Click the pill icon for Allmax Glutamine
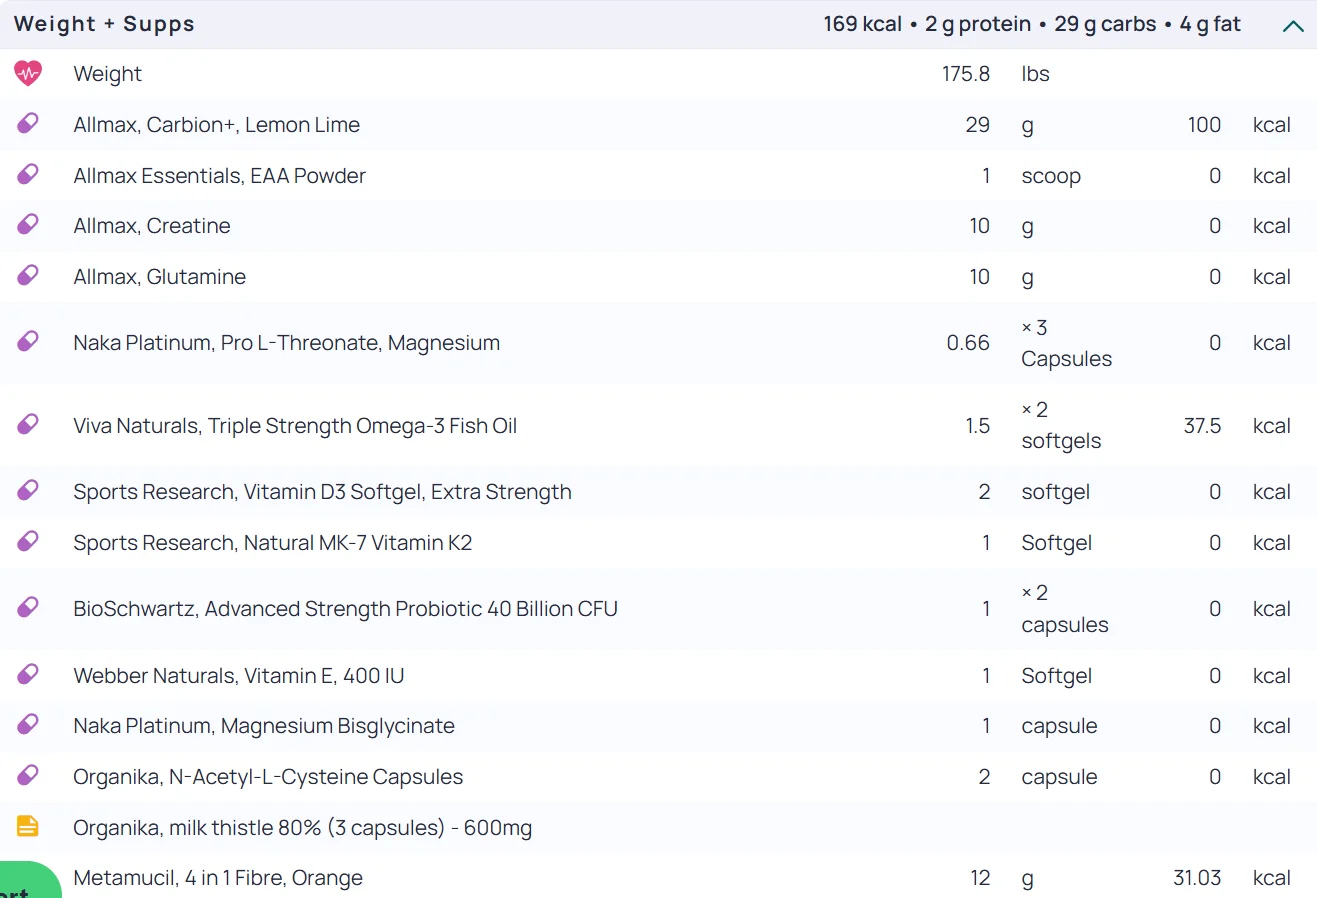The image size is (1317, 898). [28, 276]
